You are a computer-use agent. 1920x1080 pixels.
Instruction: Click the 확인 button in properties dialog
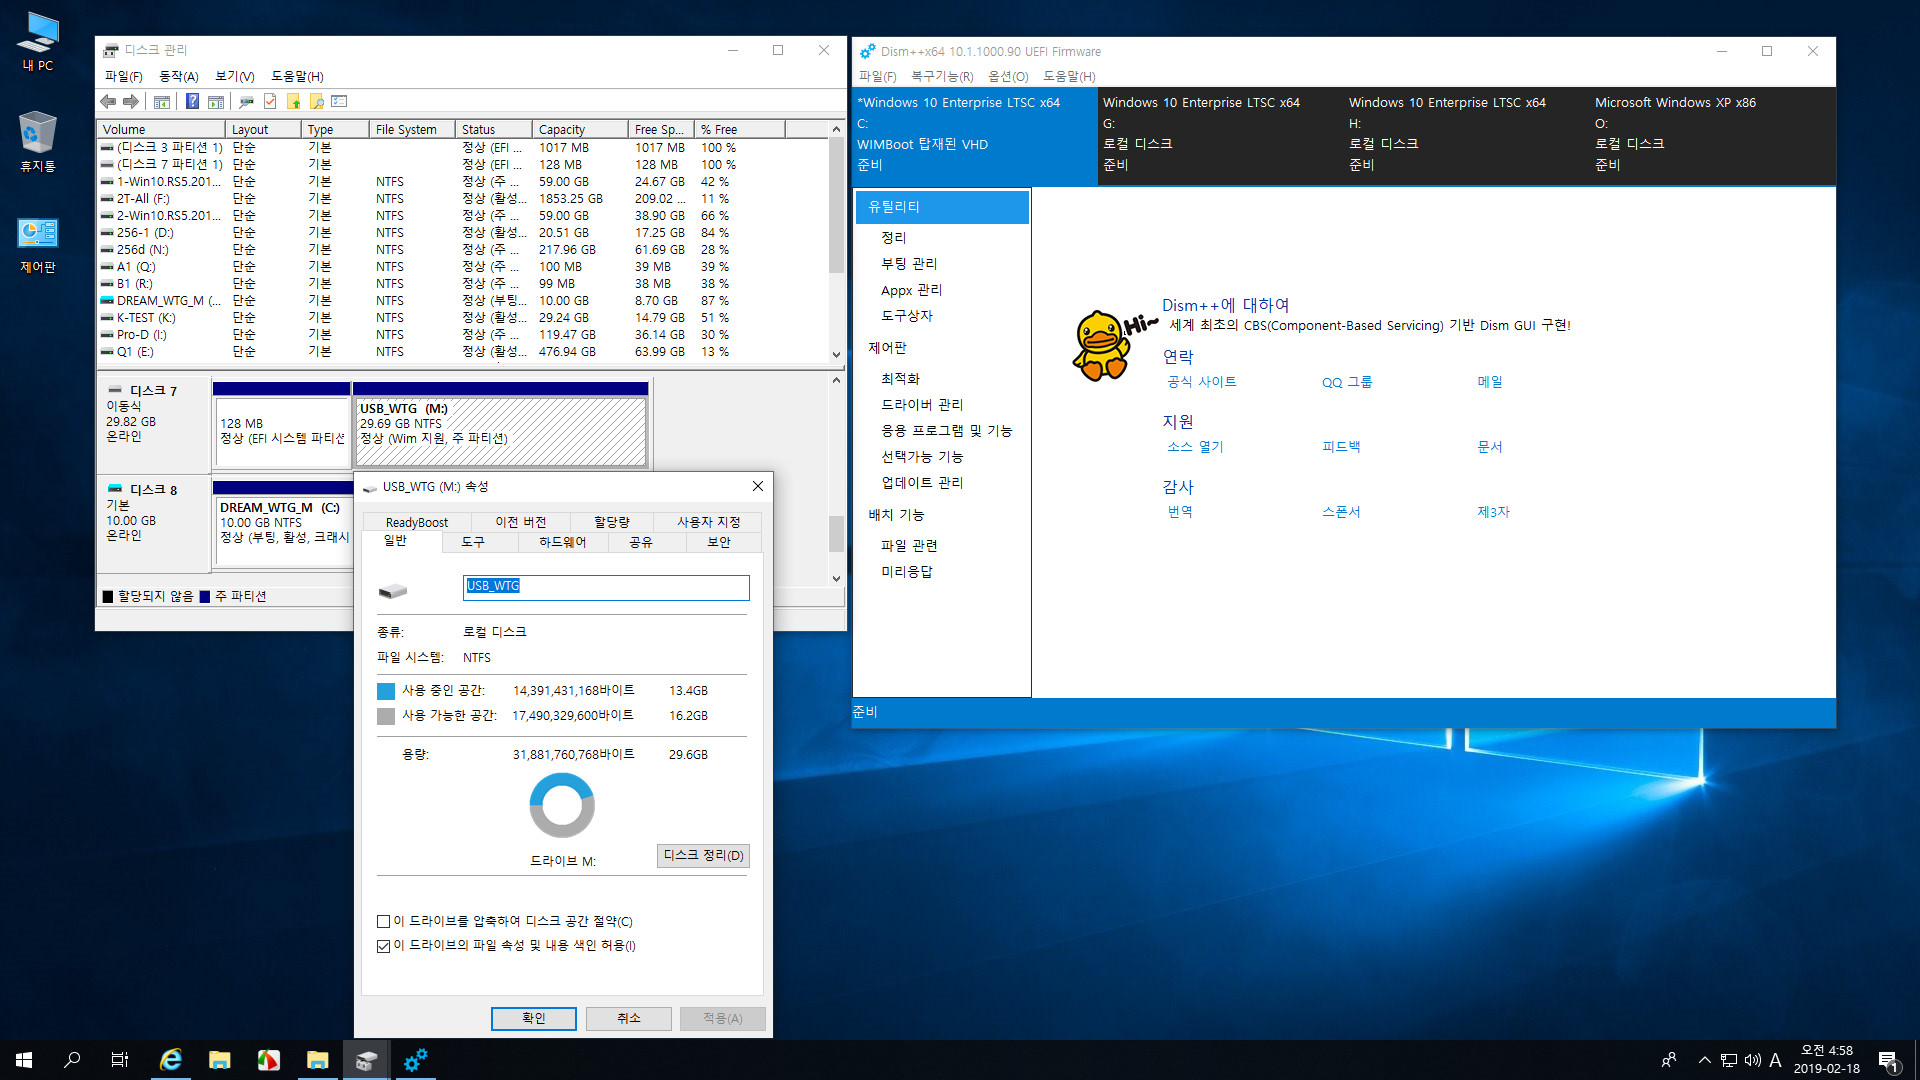coord(534,1018)
